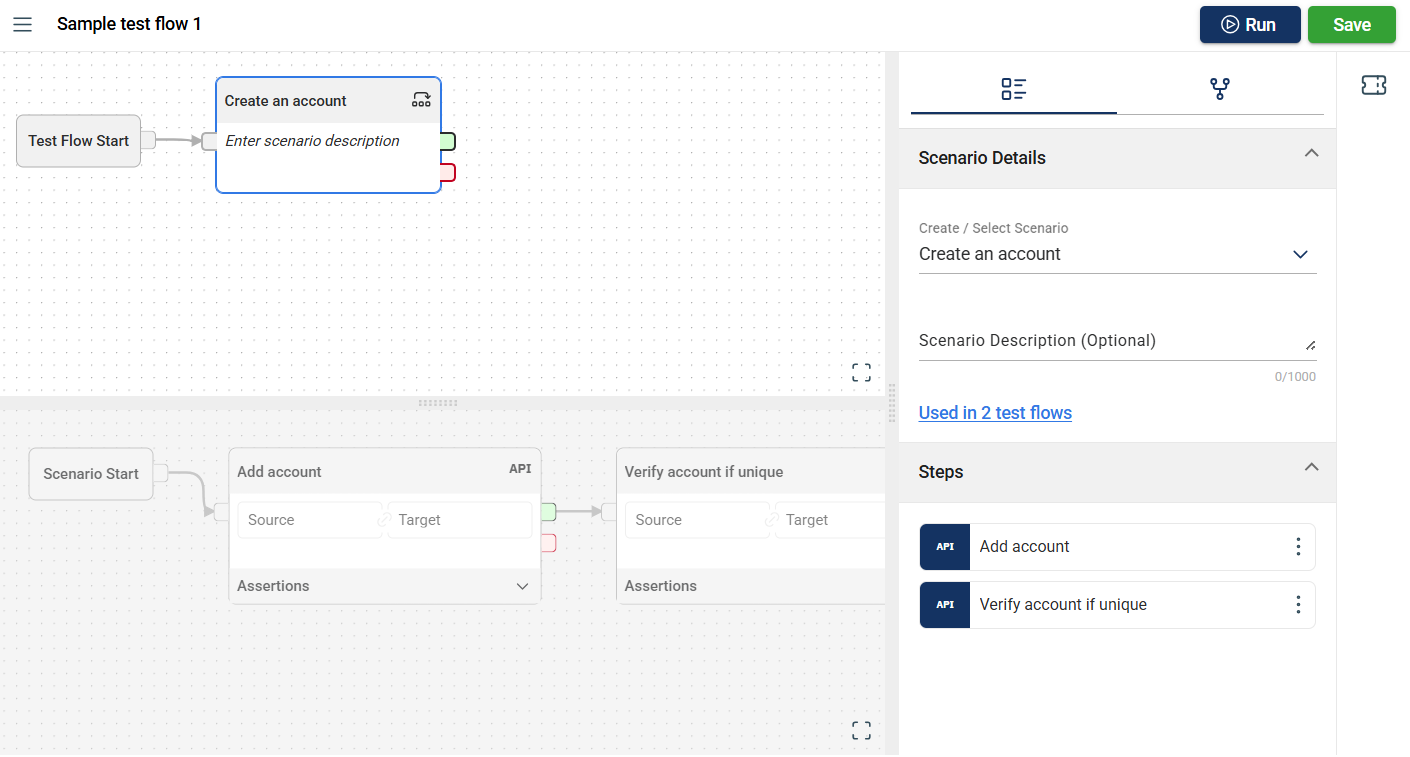Click the API icon beside Add account step
This screenshot has width=1410, height=757.
[x=945, y=547]
